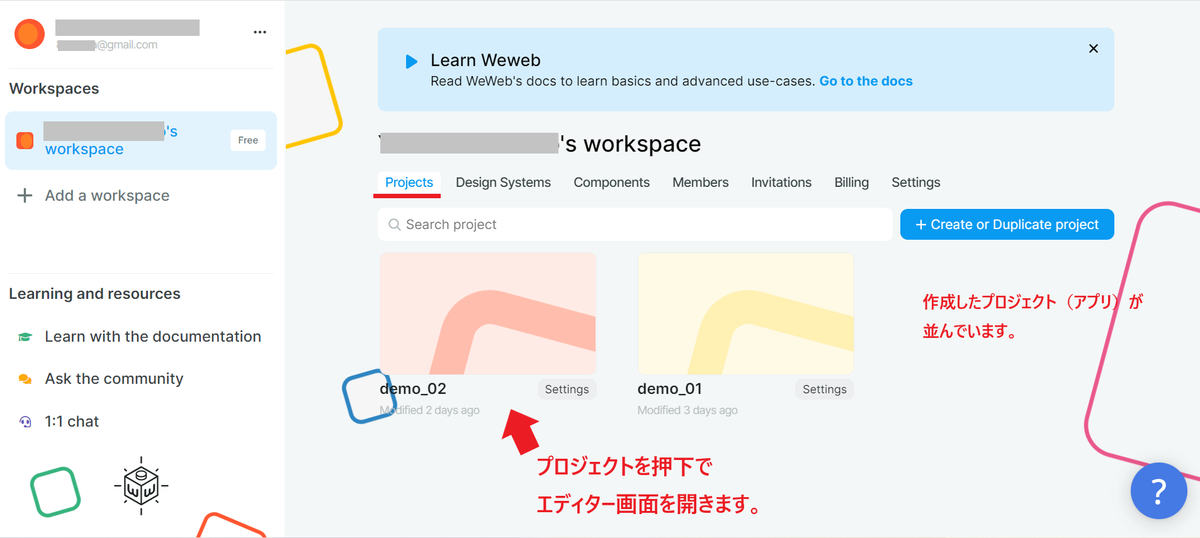
Task: Click the graduation cap documentation icon
Action: pos(25,337)
